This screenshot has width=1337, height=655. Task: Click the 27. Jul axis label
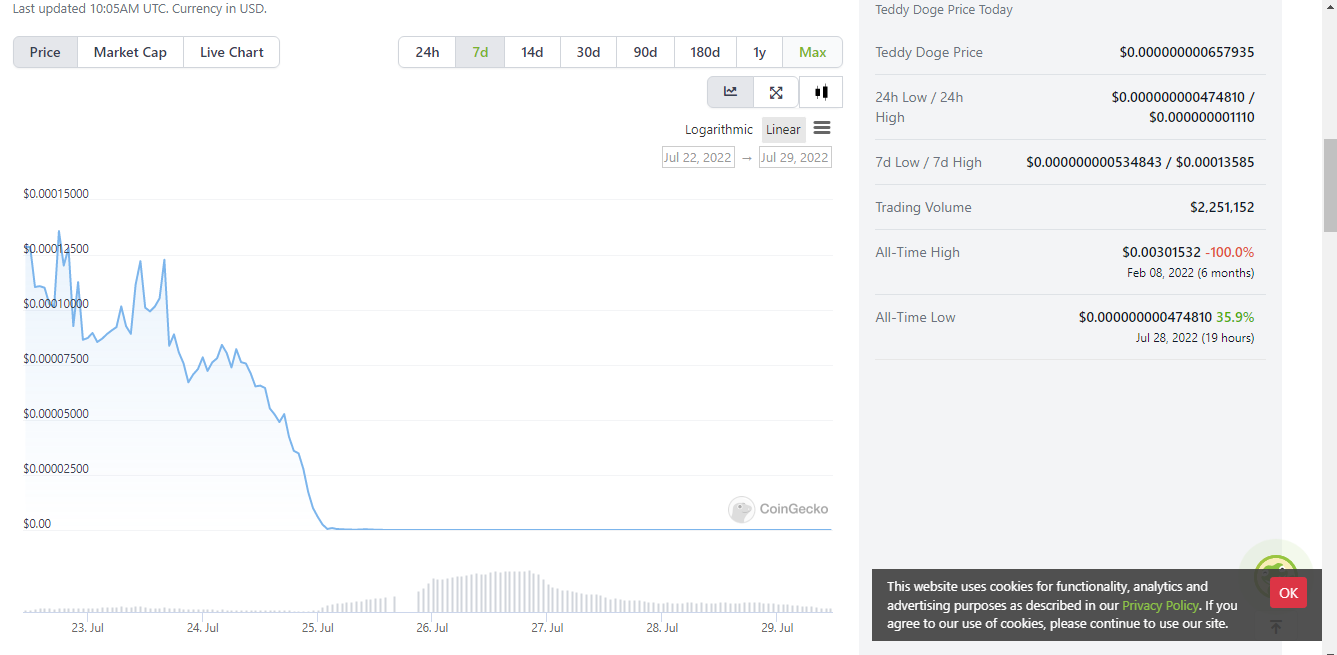click(547, 628)
